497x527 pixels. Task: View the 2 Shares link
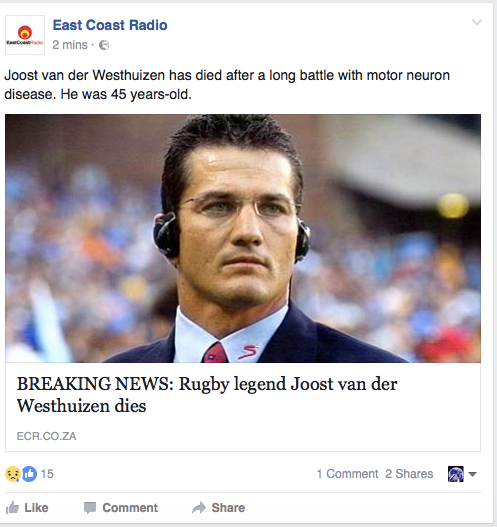[x=409, y=474]
